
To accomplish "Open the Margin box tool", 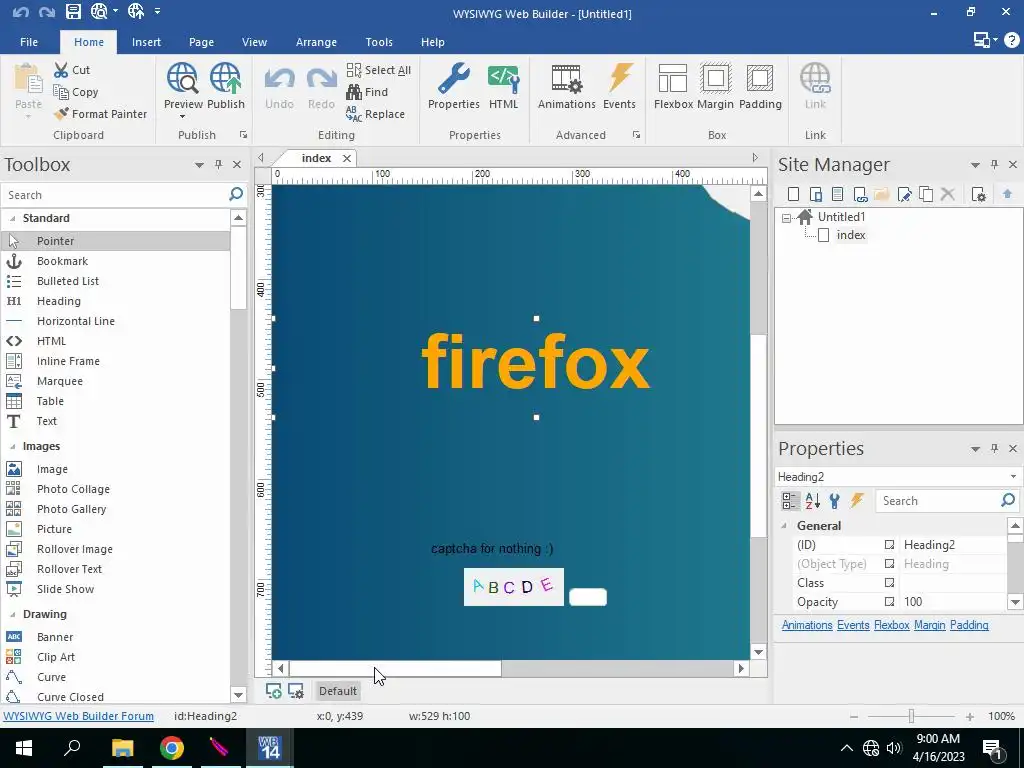I will [715, 86].
